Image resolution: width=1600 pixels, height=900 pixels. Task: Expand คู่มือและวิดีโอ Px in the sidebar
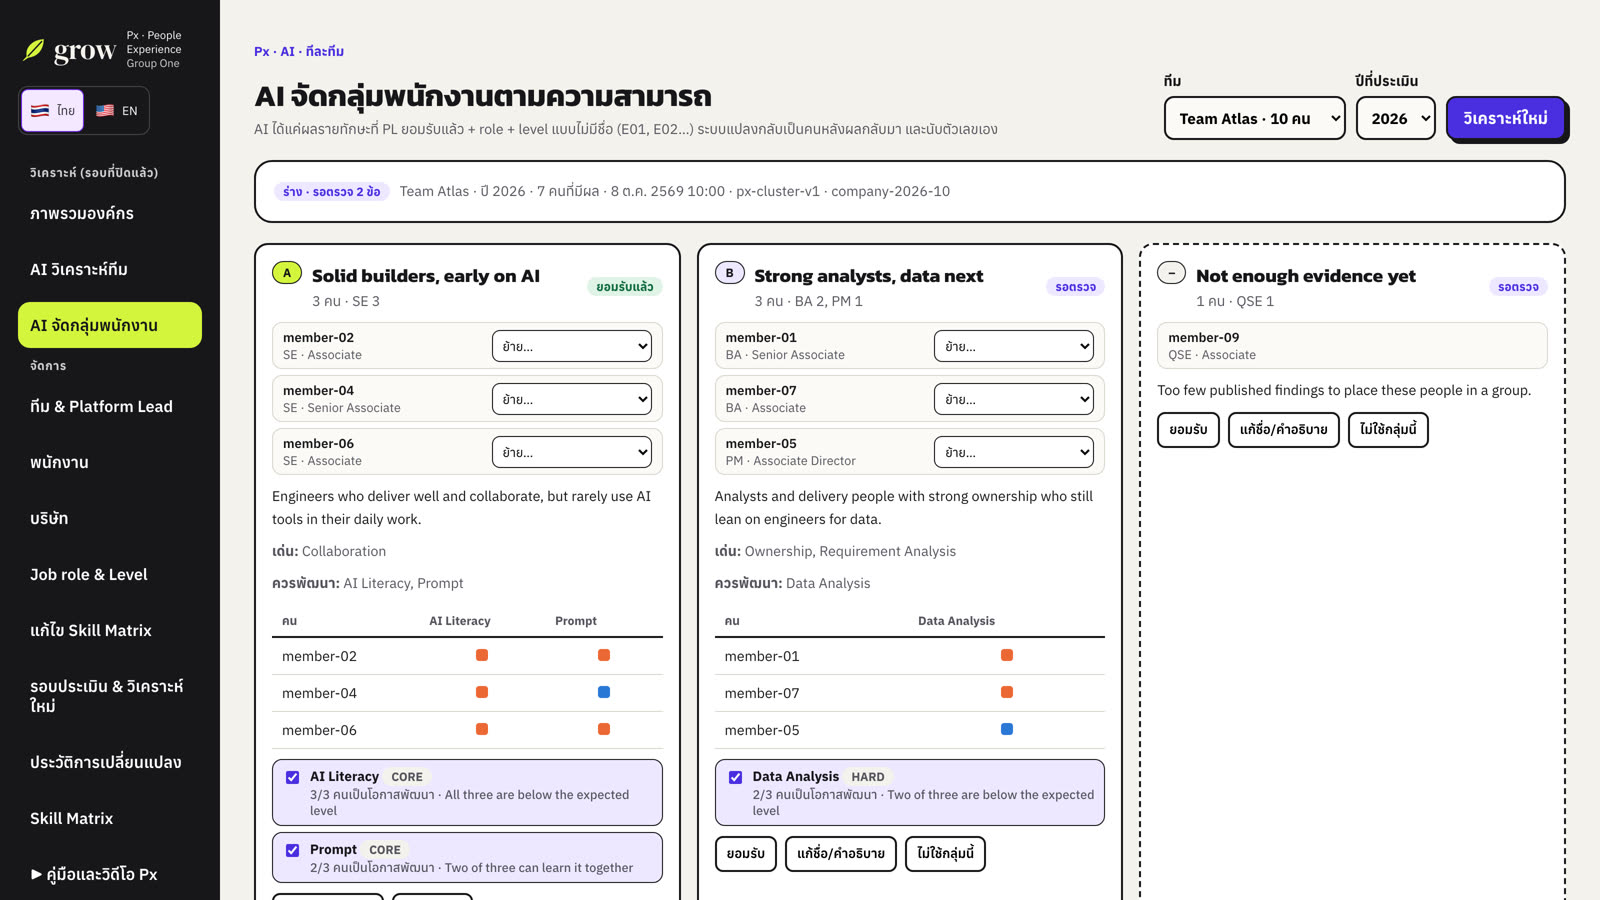coord(110,874)
